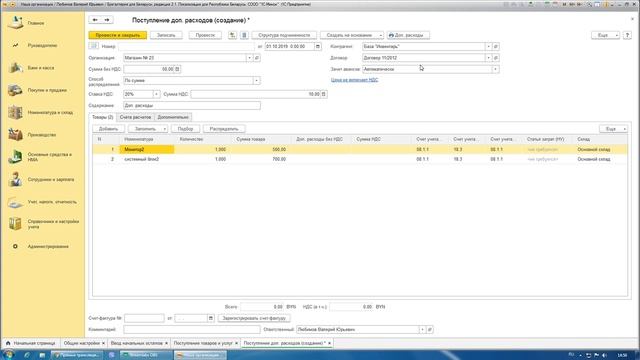Viewport: 640px width, 360px height.
Task: Open the Номенклатура и склад section
Action: [50, 112]
